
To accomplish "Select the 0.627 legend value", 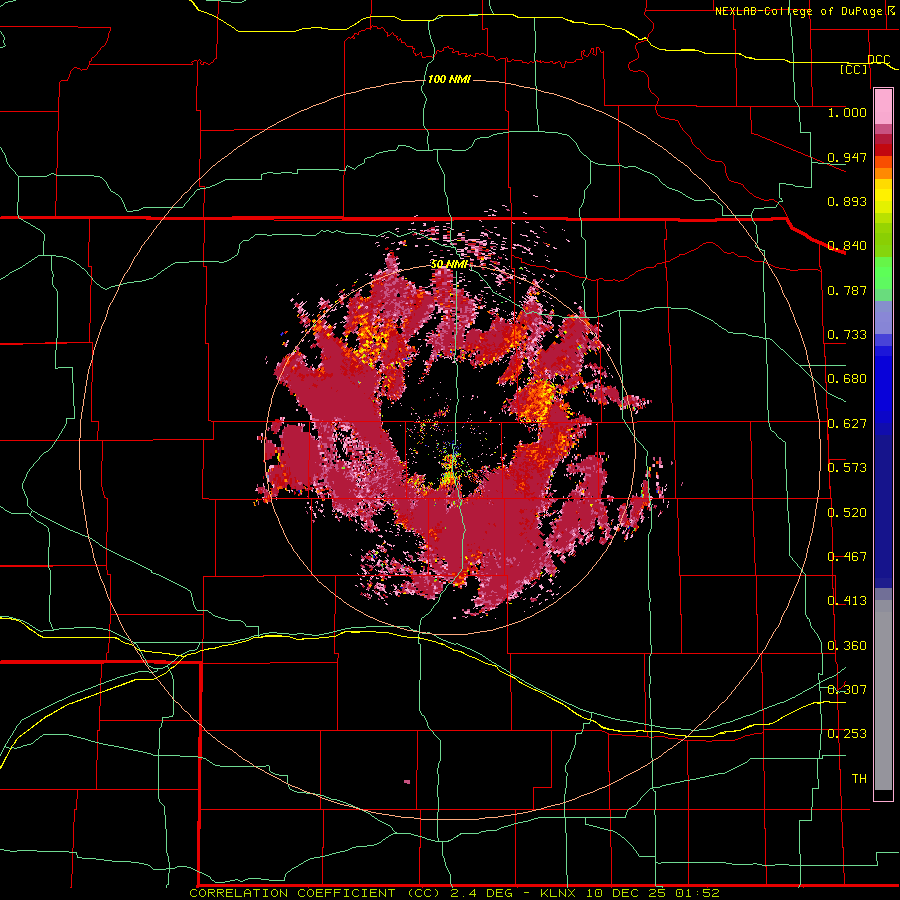I will 847,424.
